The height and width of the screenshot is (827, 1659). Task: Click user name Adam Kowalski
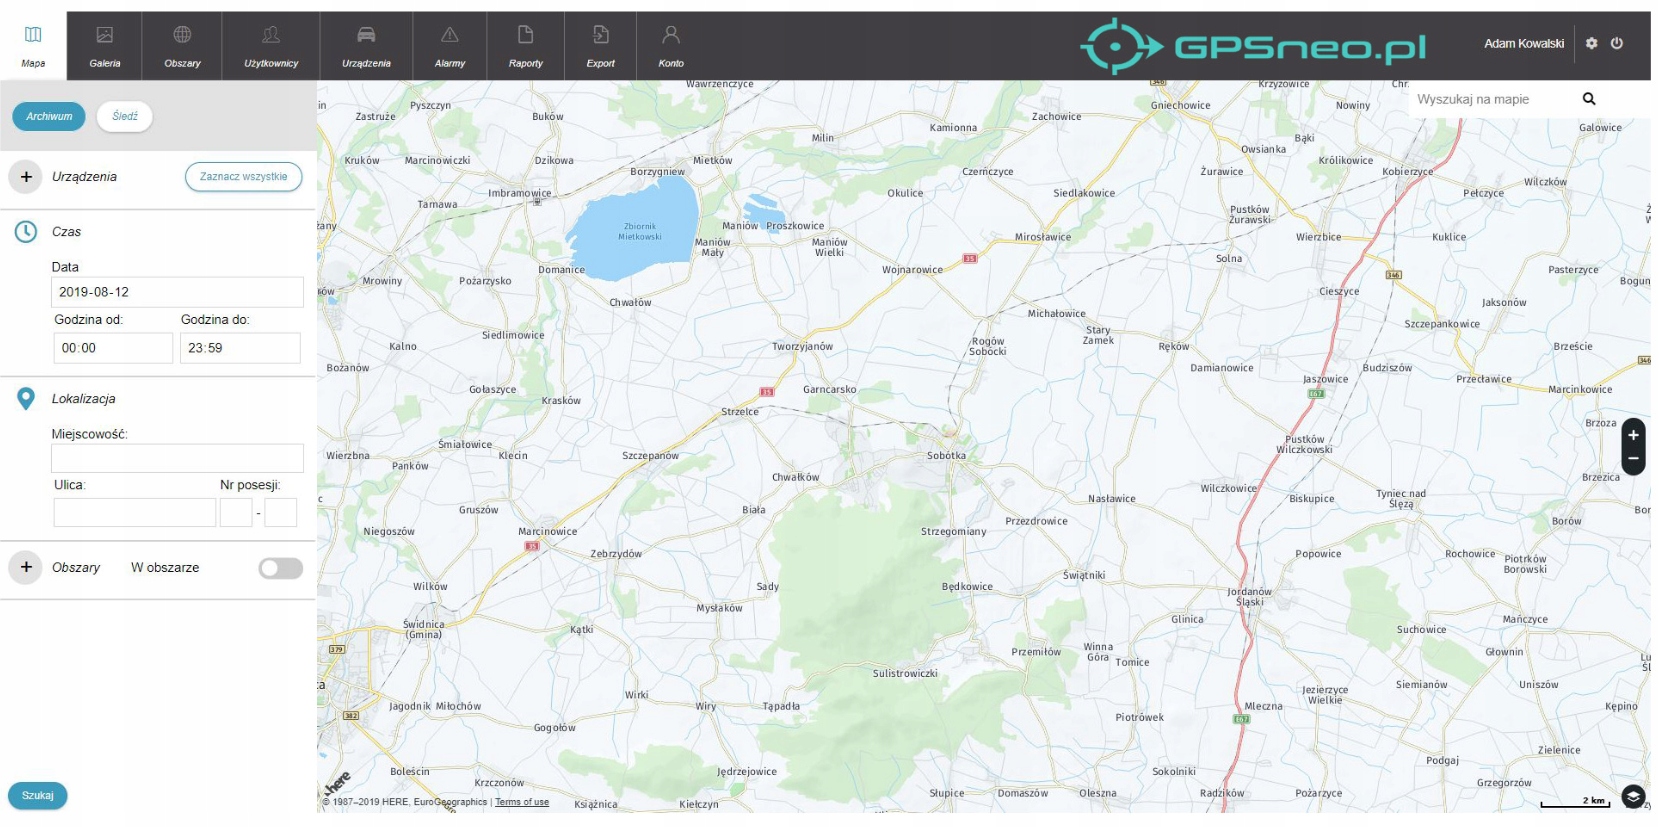1523,43
